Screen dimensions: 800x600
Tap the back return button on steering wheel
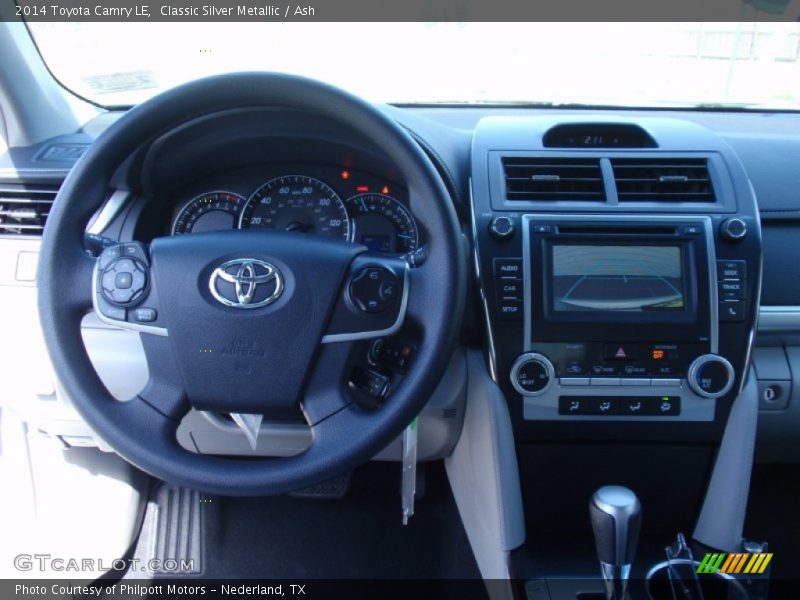[x=133, y=250]
